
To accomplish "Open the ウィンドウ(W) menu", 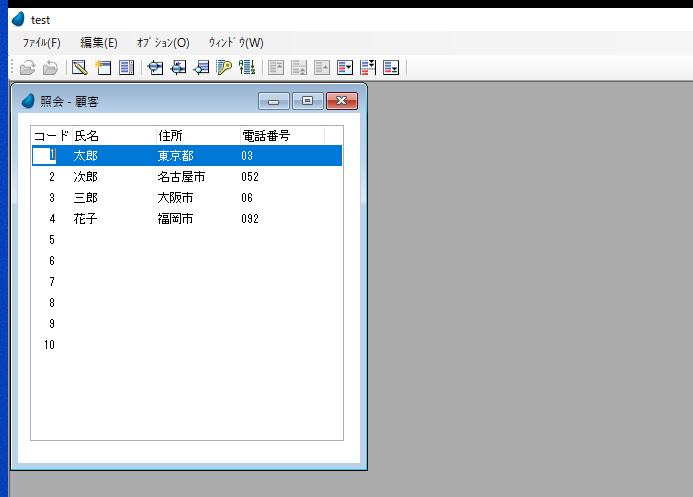I will (236, 43).
